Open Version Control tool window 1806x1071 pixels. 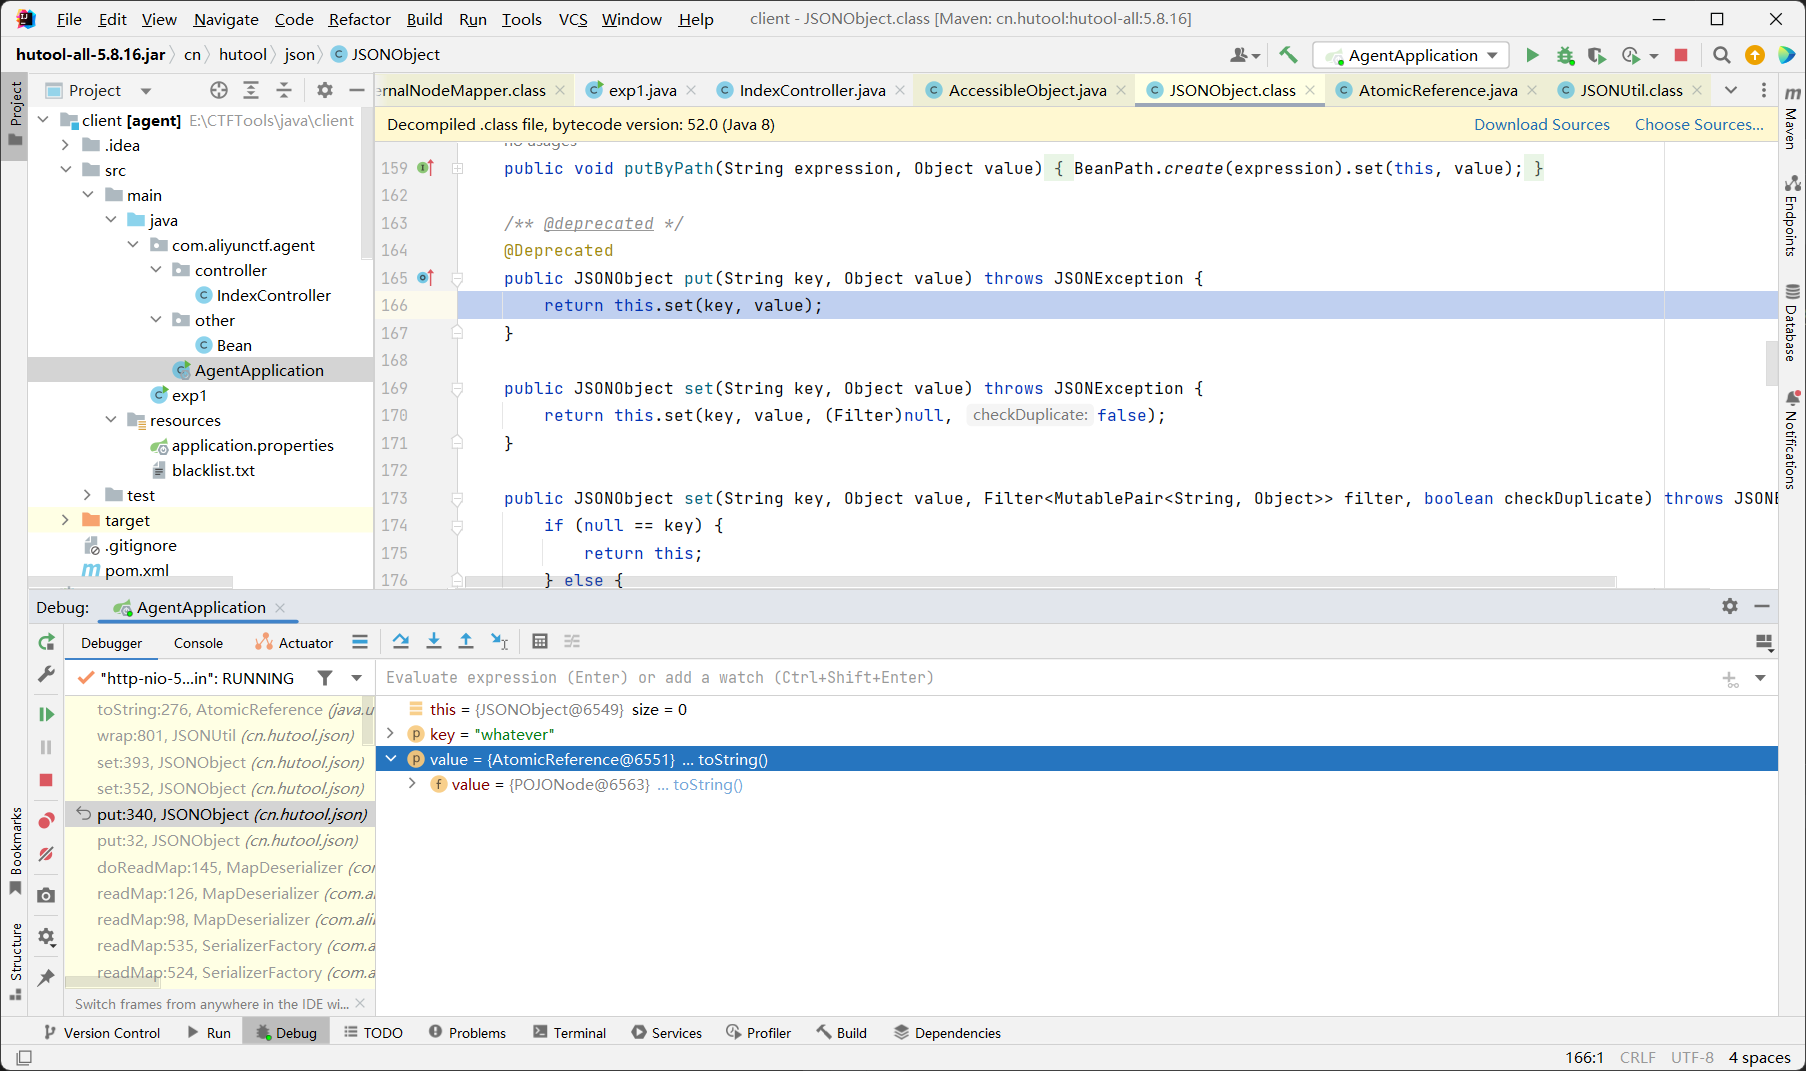pos(101,1033)
